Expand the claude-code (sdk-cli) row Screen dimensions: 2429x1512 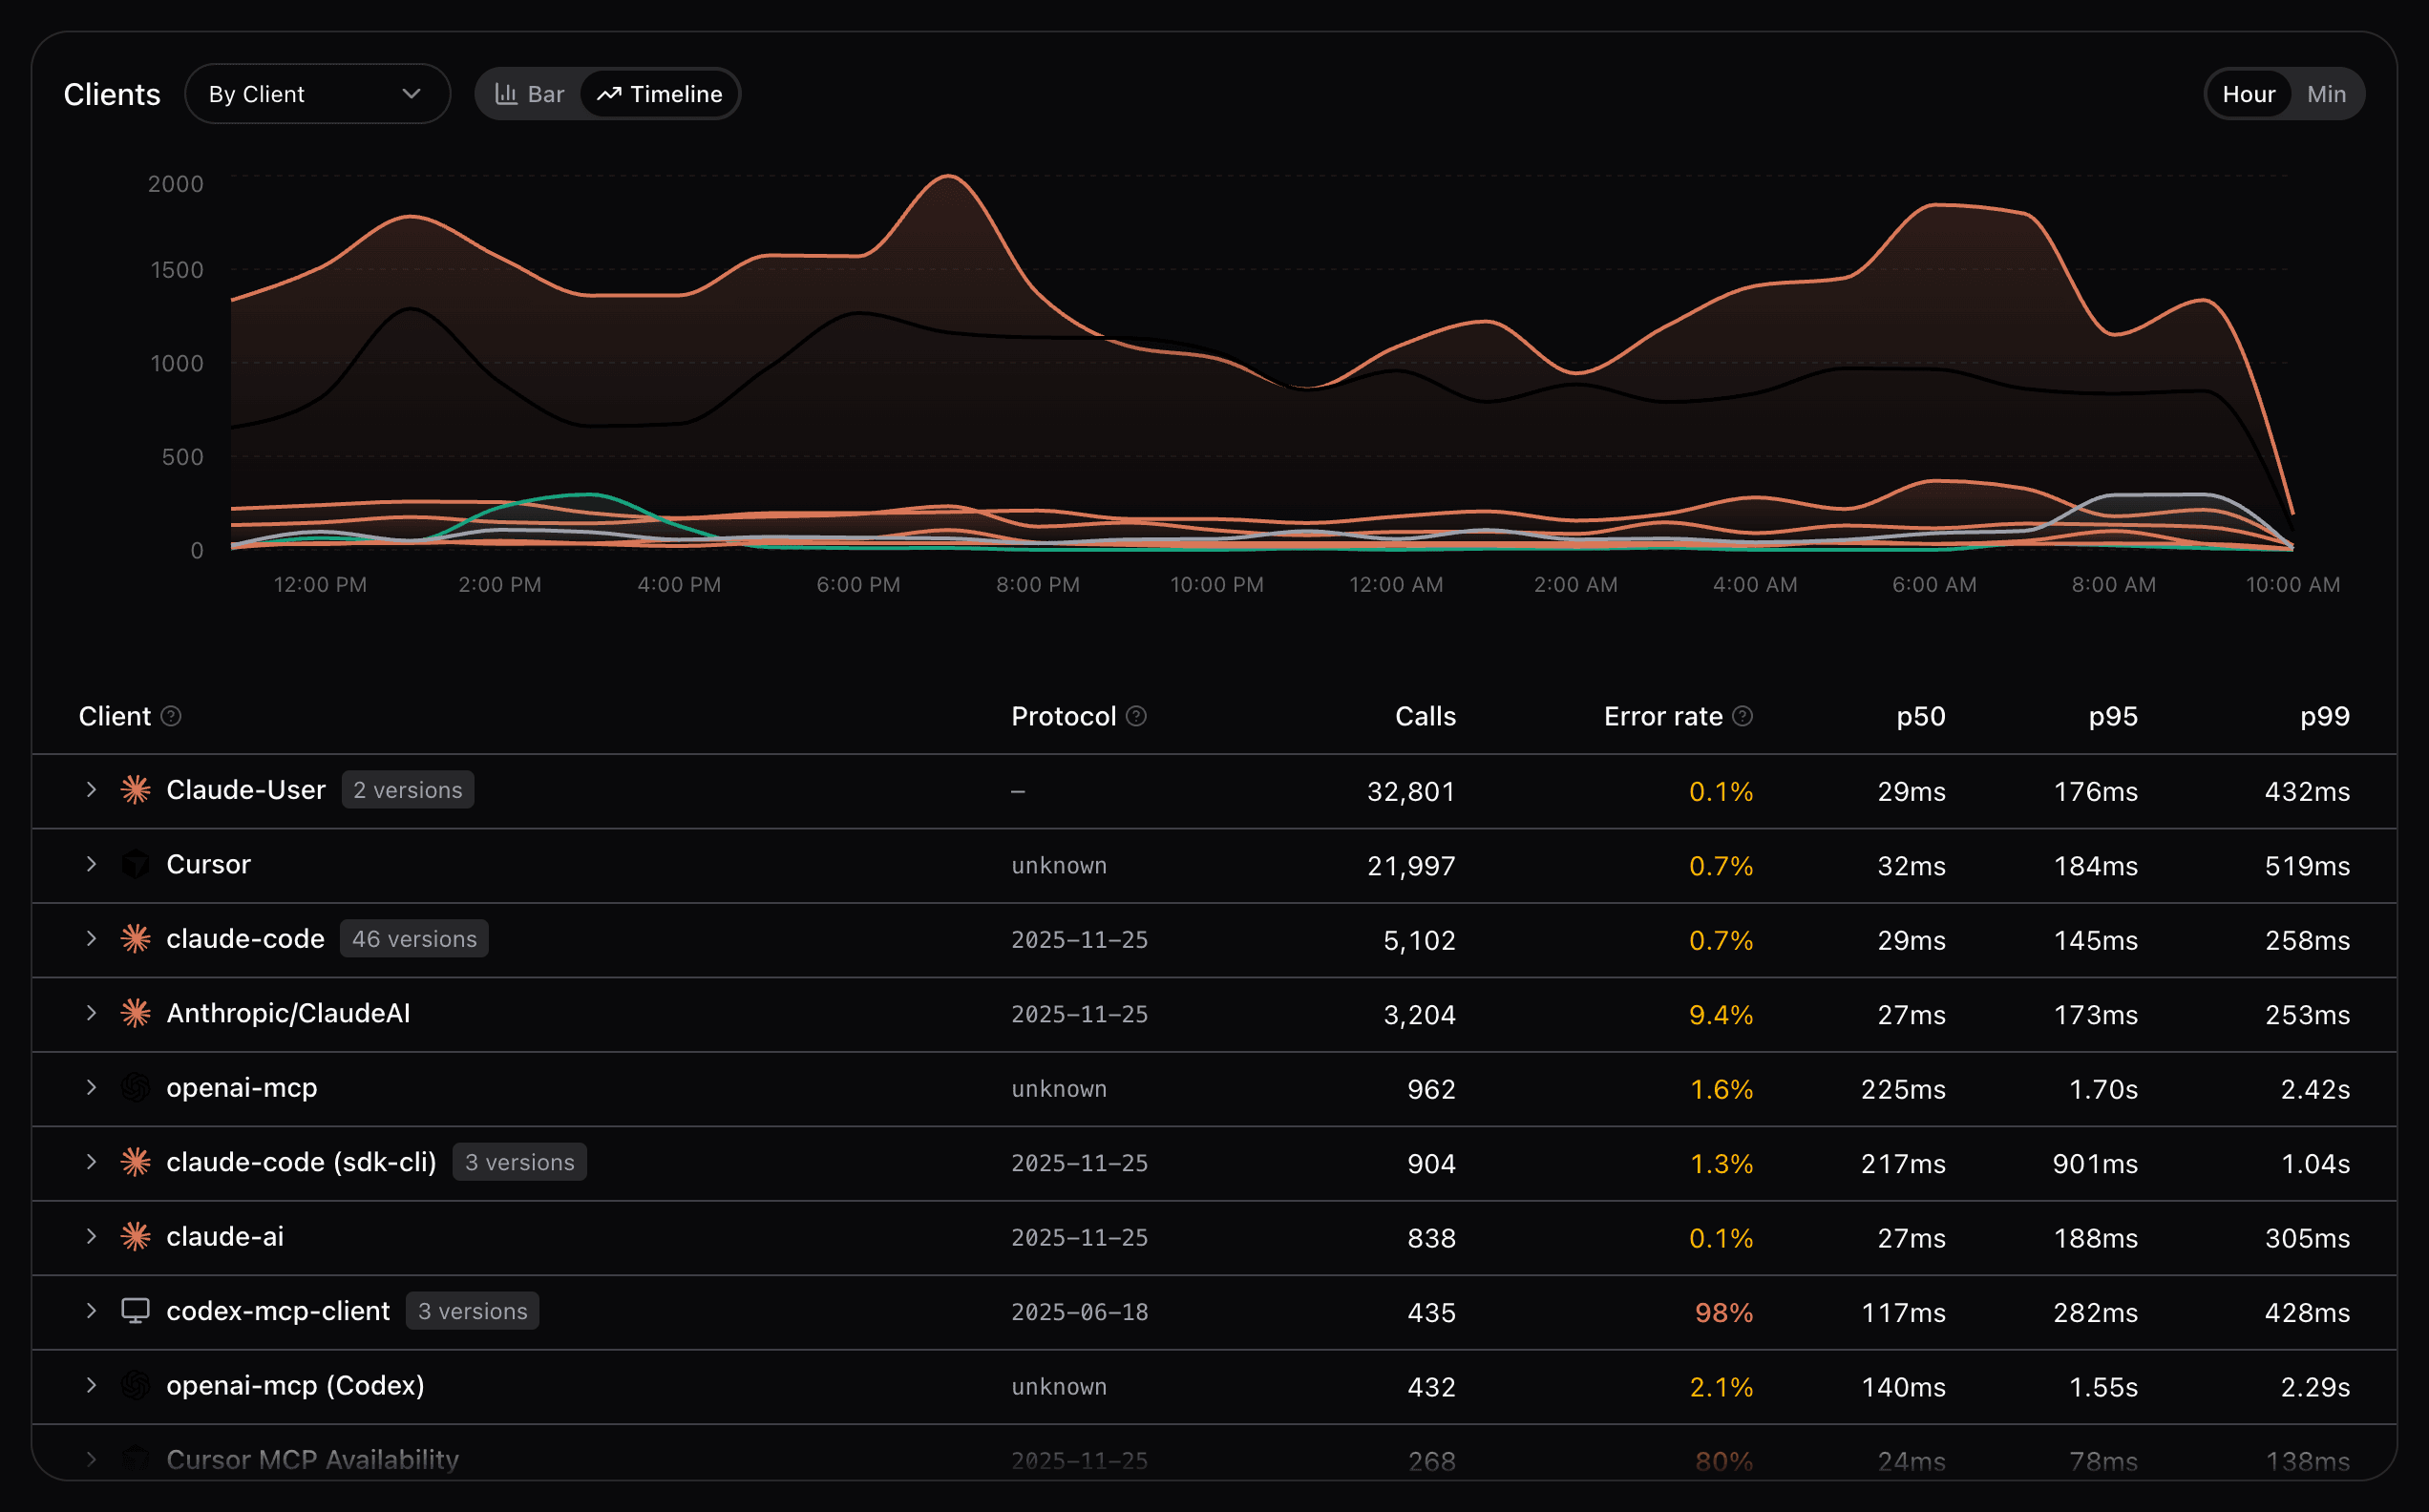coord(91,1162)
